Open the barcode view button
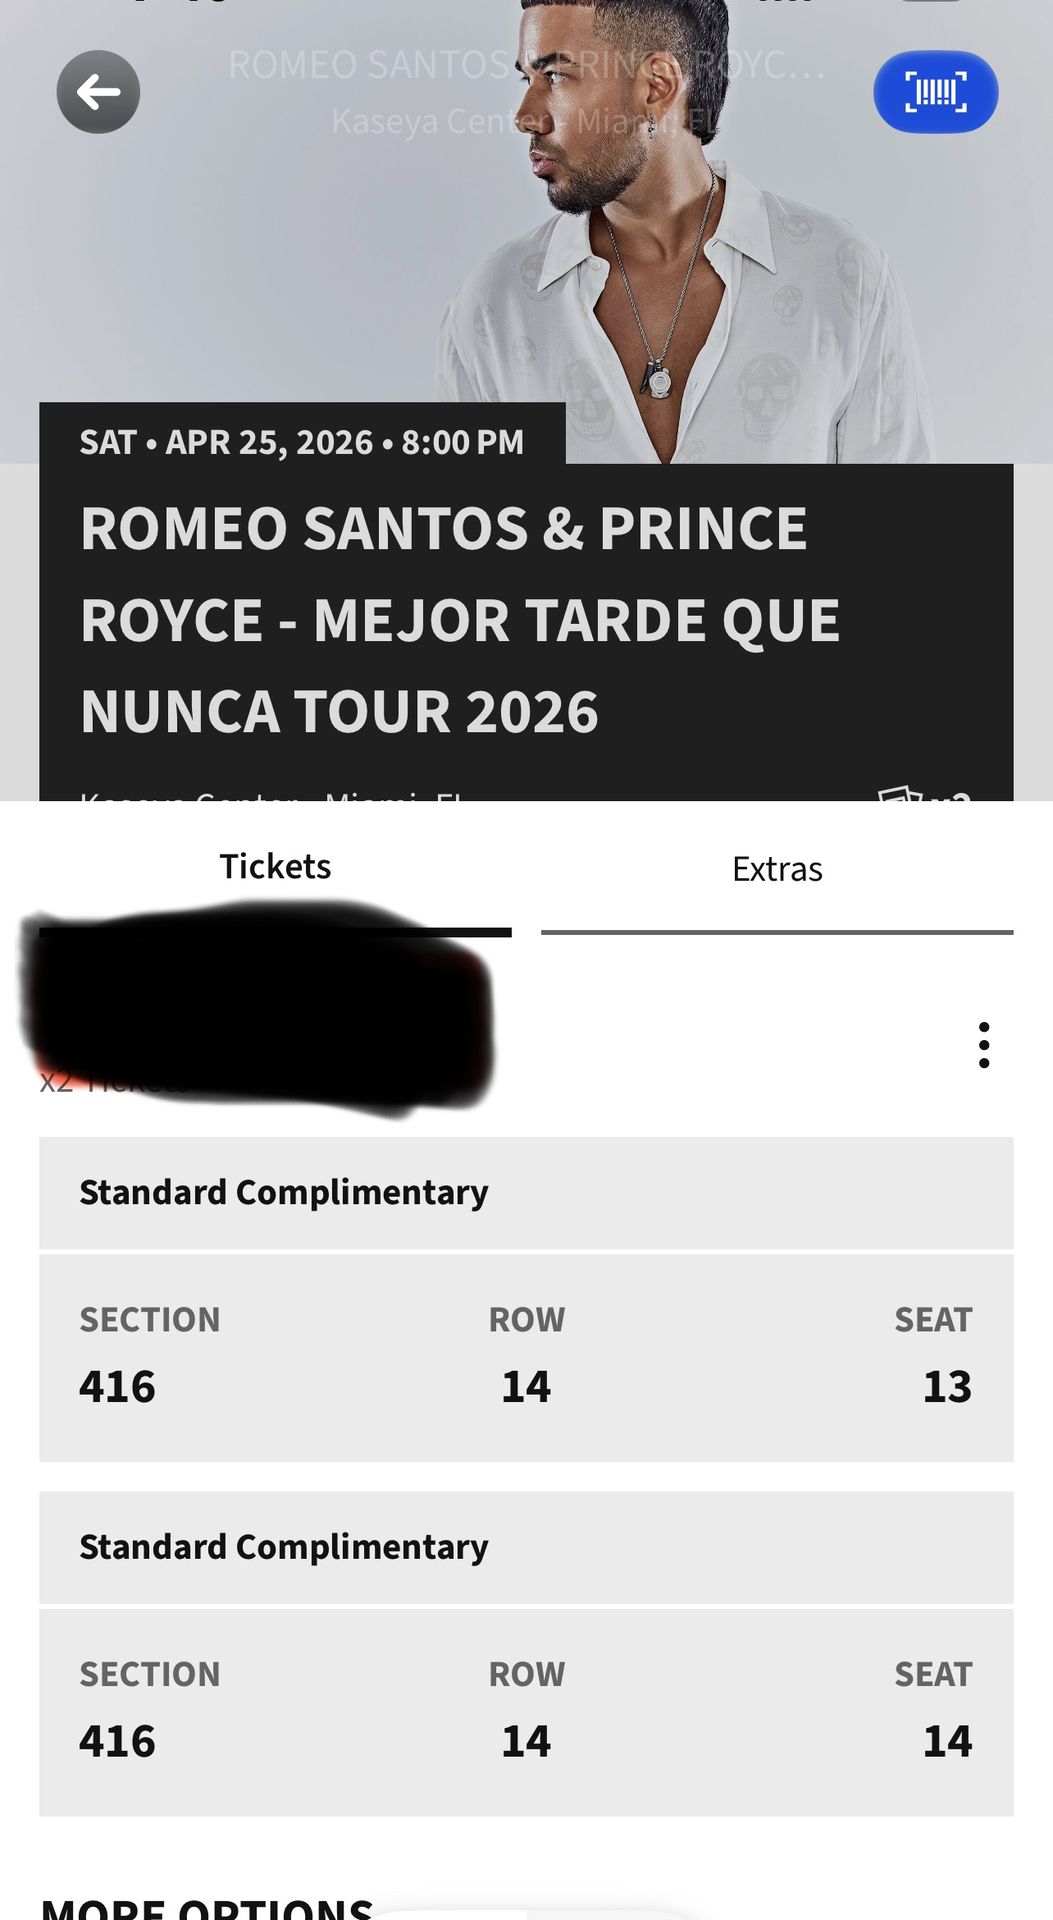This screenshot has height=1920, width=1053. [x=935, y=92]
